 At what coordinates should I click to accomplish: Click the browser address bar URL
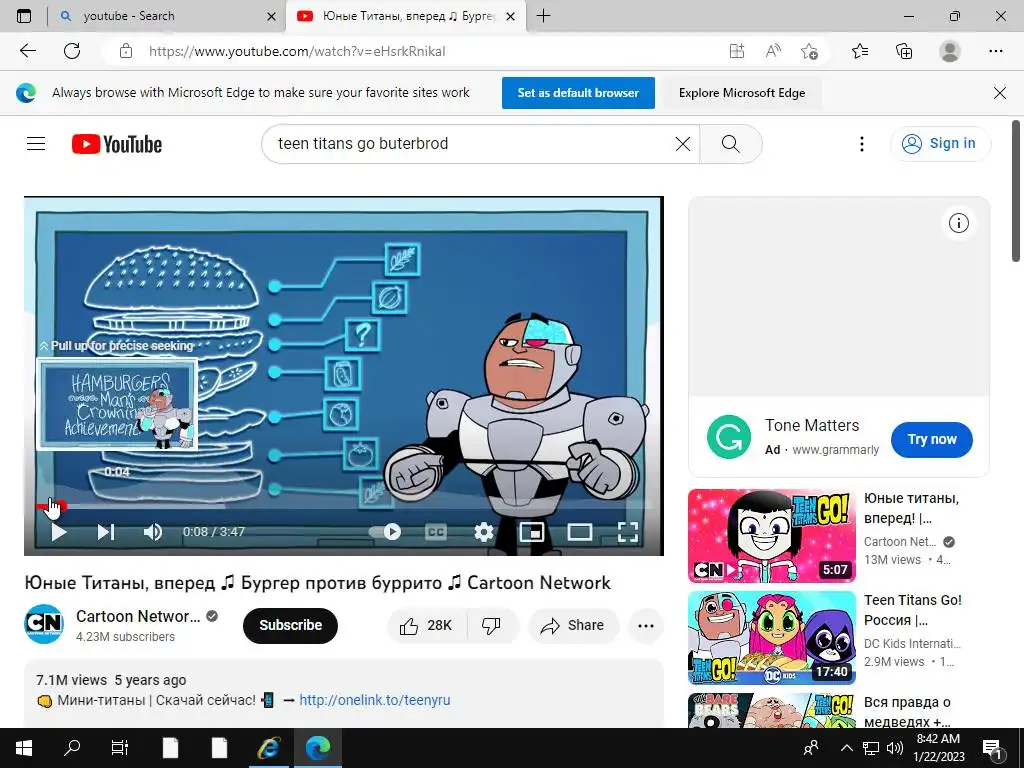(x=297, y=51)
